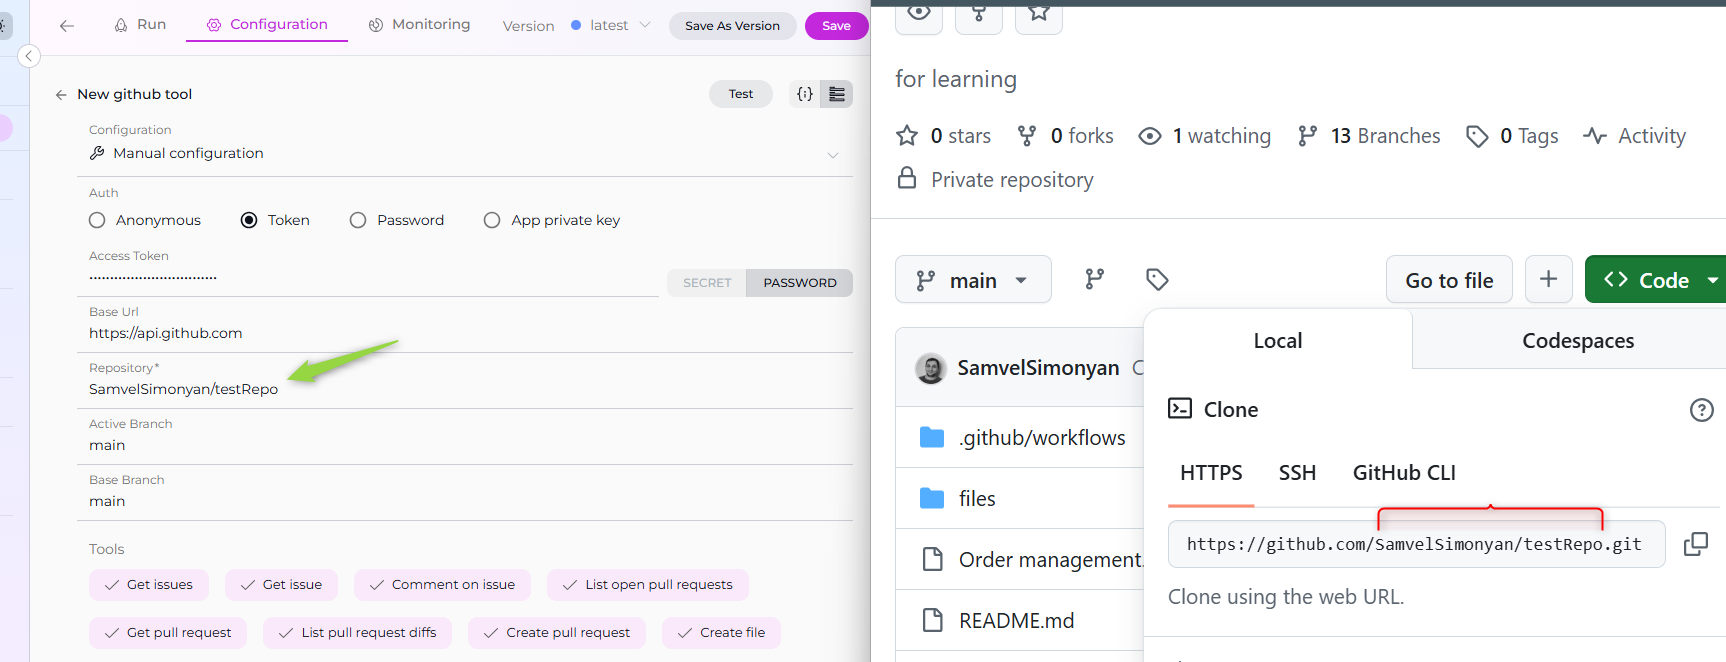Toggle the Get issue tool
This screenshot has height=662, width=1726.
(281, 585)
